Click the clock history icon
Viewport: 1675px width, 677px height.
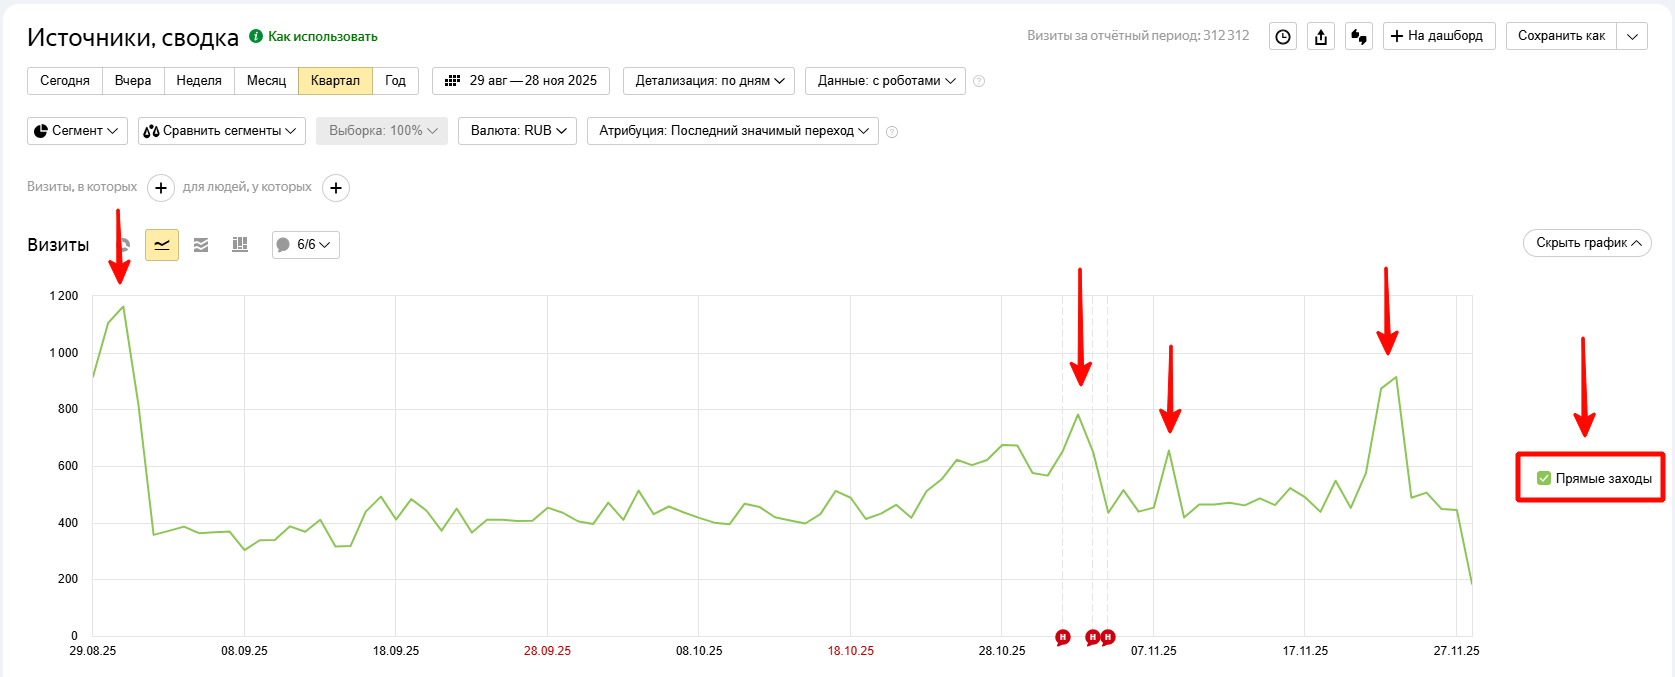point(1283,37)
